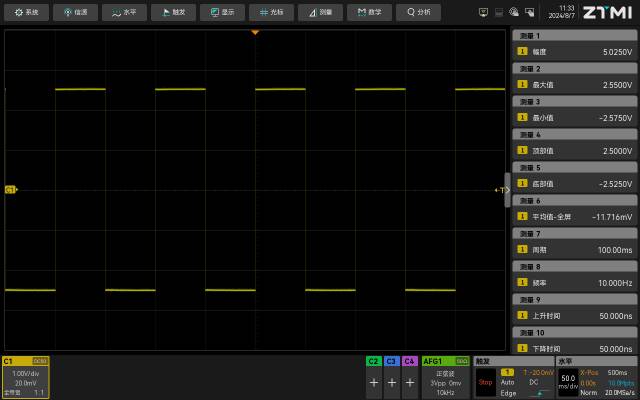Image resolution: width=640 pixels, height=400 pixels.
Task: Open the 信源 source menu
Action: tap(76, 12)
